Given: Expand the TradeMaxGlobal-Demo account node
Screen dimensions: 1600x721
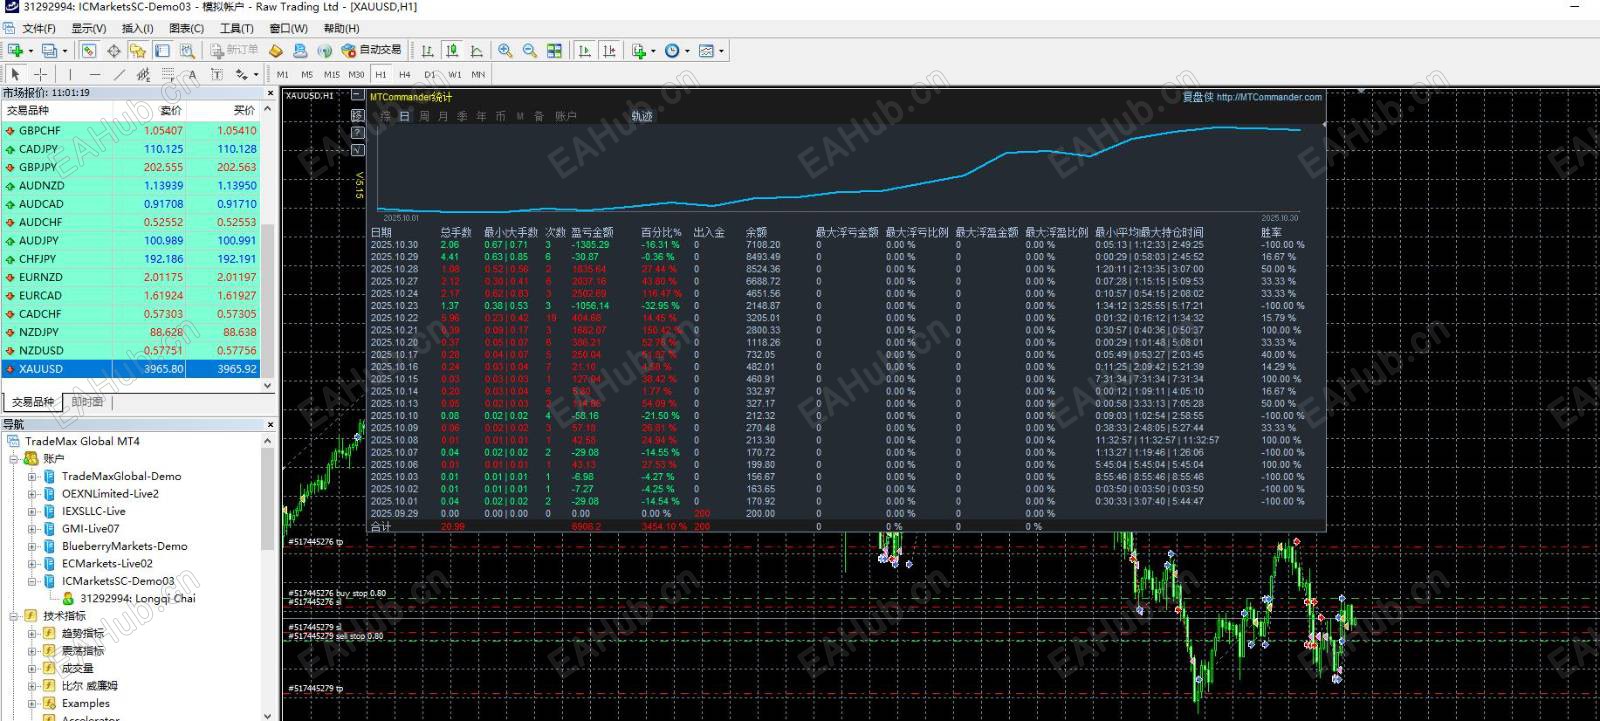Looking at the screenshot, I should coord(32,477).
